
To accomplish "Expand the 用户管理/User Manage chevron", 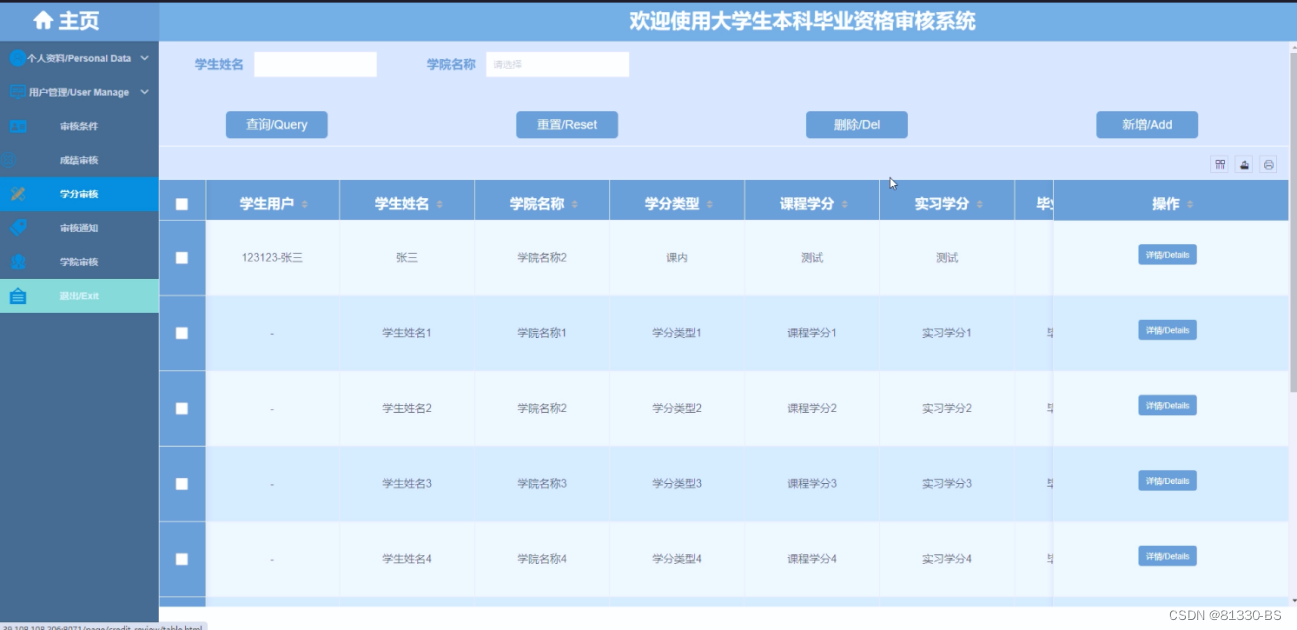I will click(144, 92).
